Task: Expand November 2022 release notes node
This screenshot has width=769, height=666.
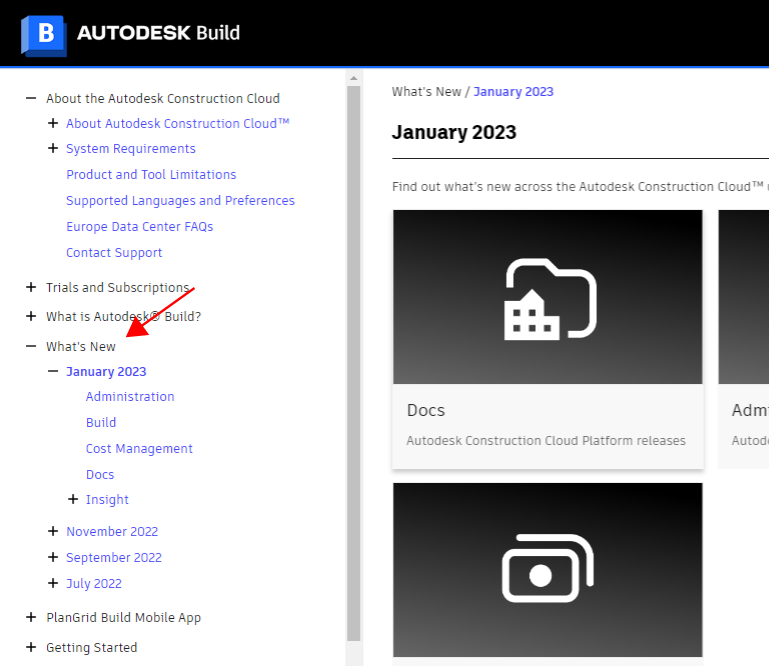Action: [x=53, y=531]
